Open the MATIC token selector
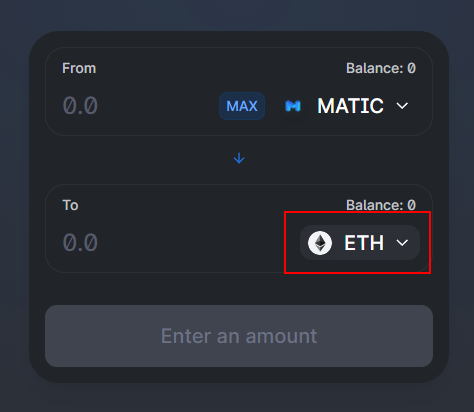Screen dimensions: 474x412 [346, 106]
